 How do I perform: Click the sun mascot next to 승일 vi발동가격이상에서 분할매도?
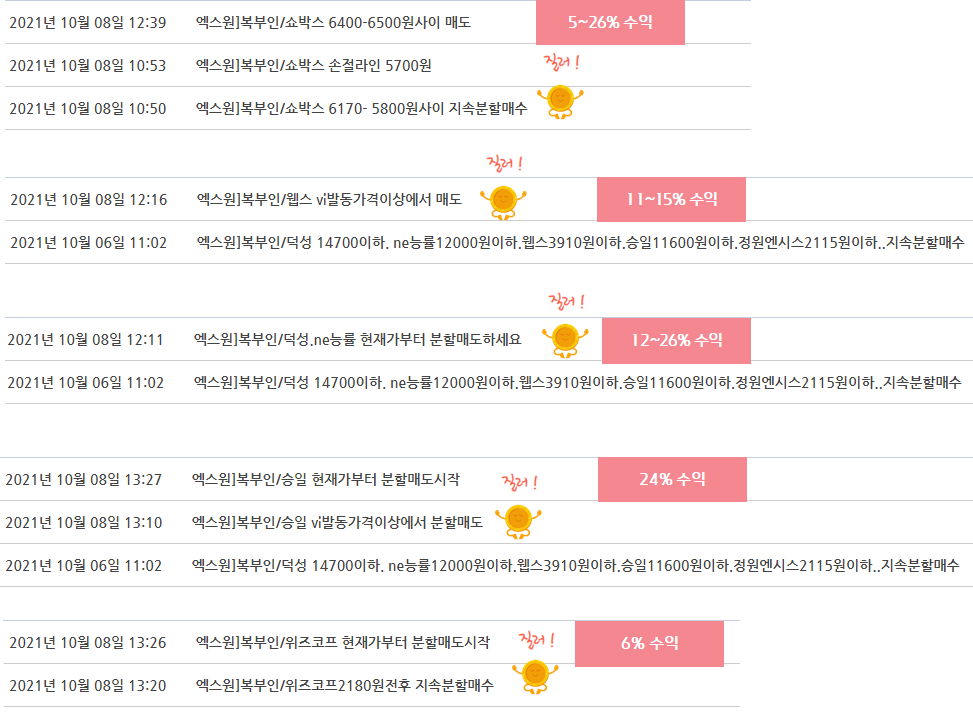click(518, 522)
